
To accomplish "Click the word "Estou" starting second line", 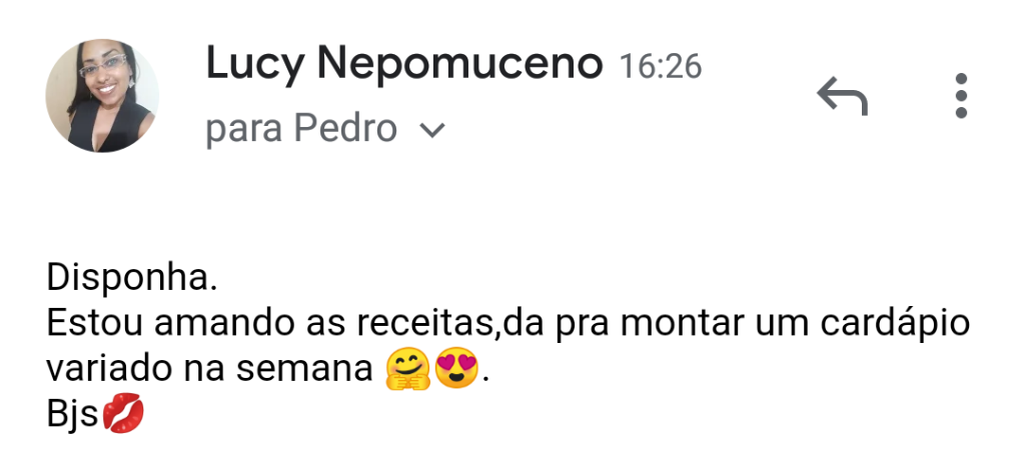I will [x=95, y=324].
